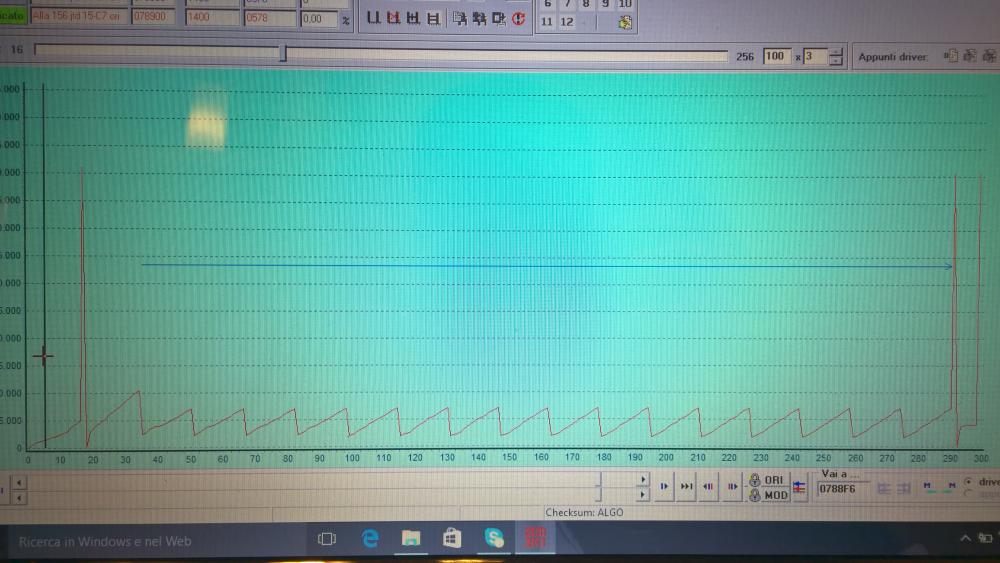Viewport: 1000px width, 563px height.
Task: Select map number 8
Action: coord(586,4)
